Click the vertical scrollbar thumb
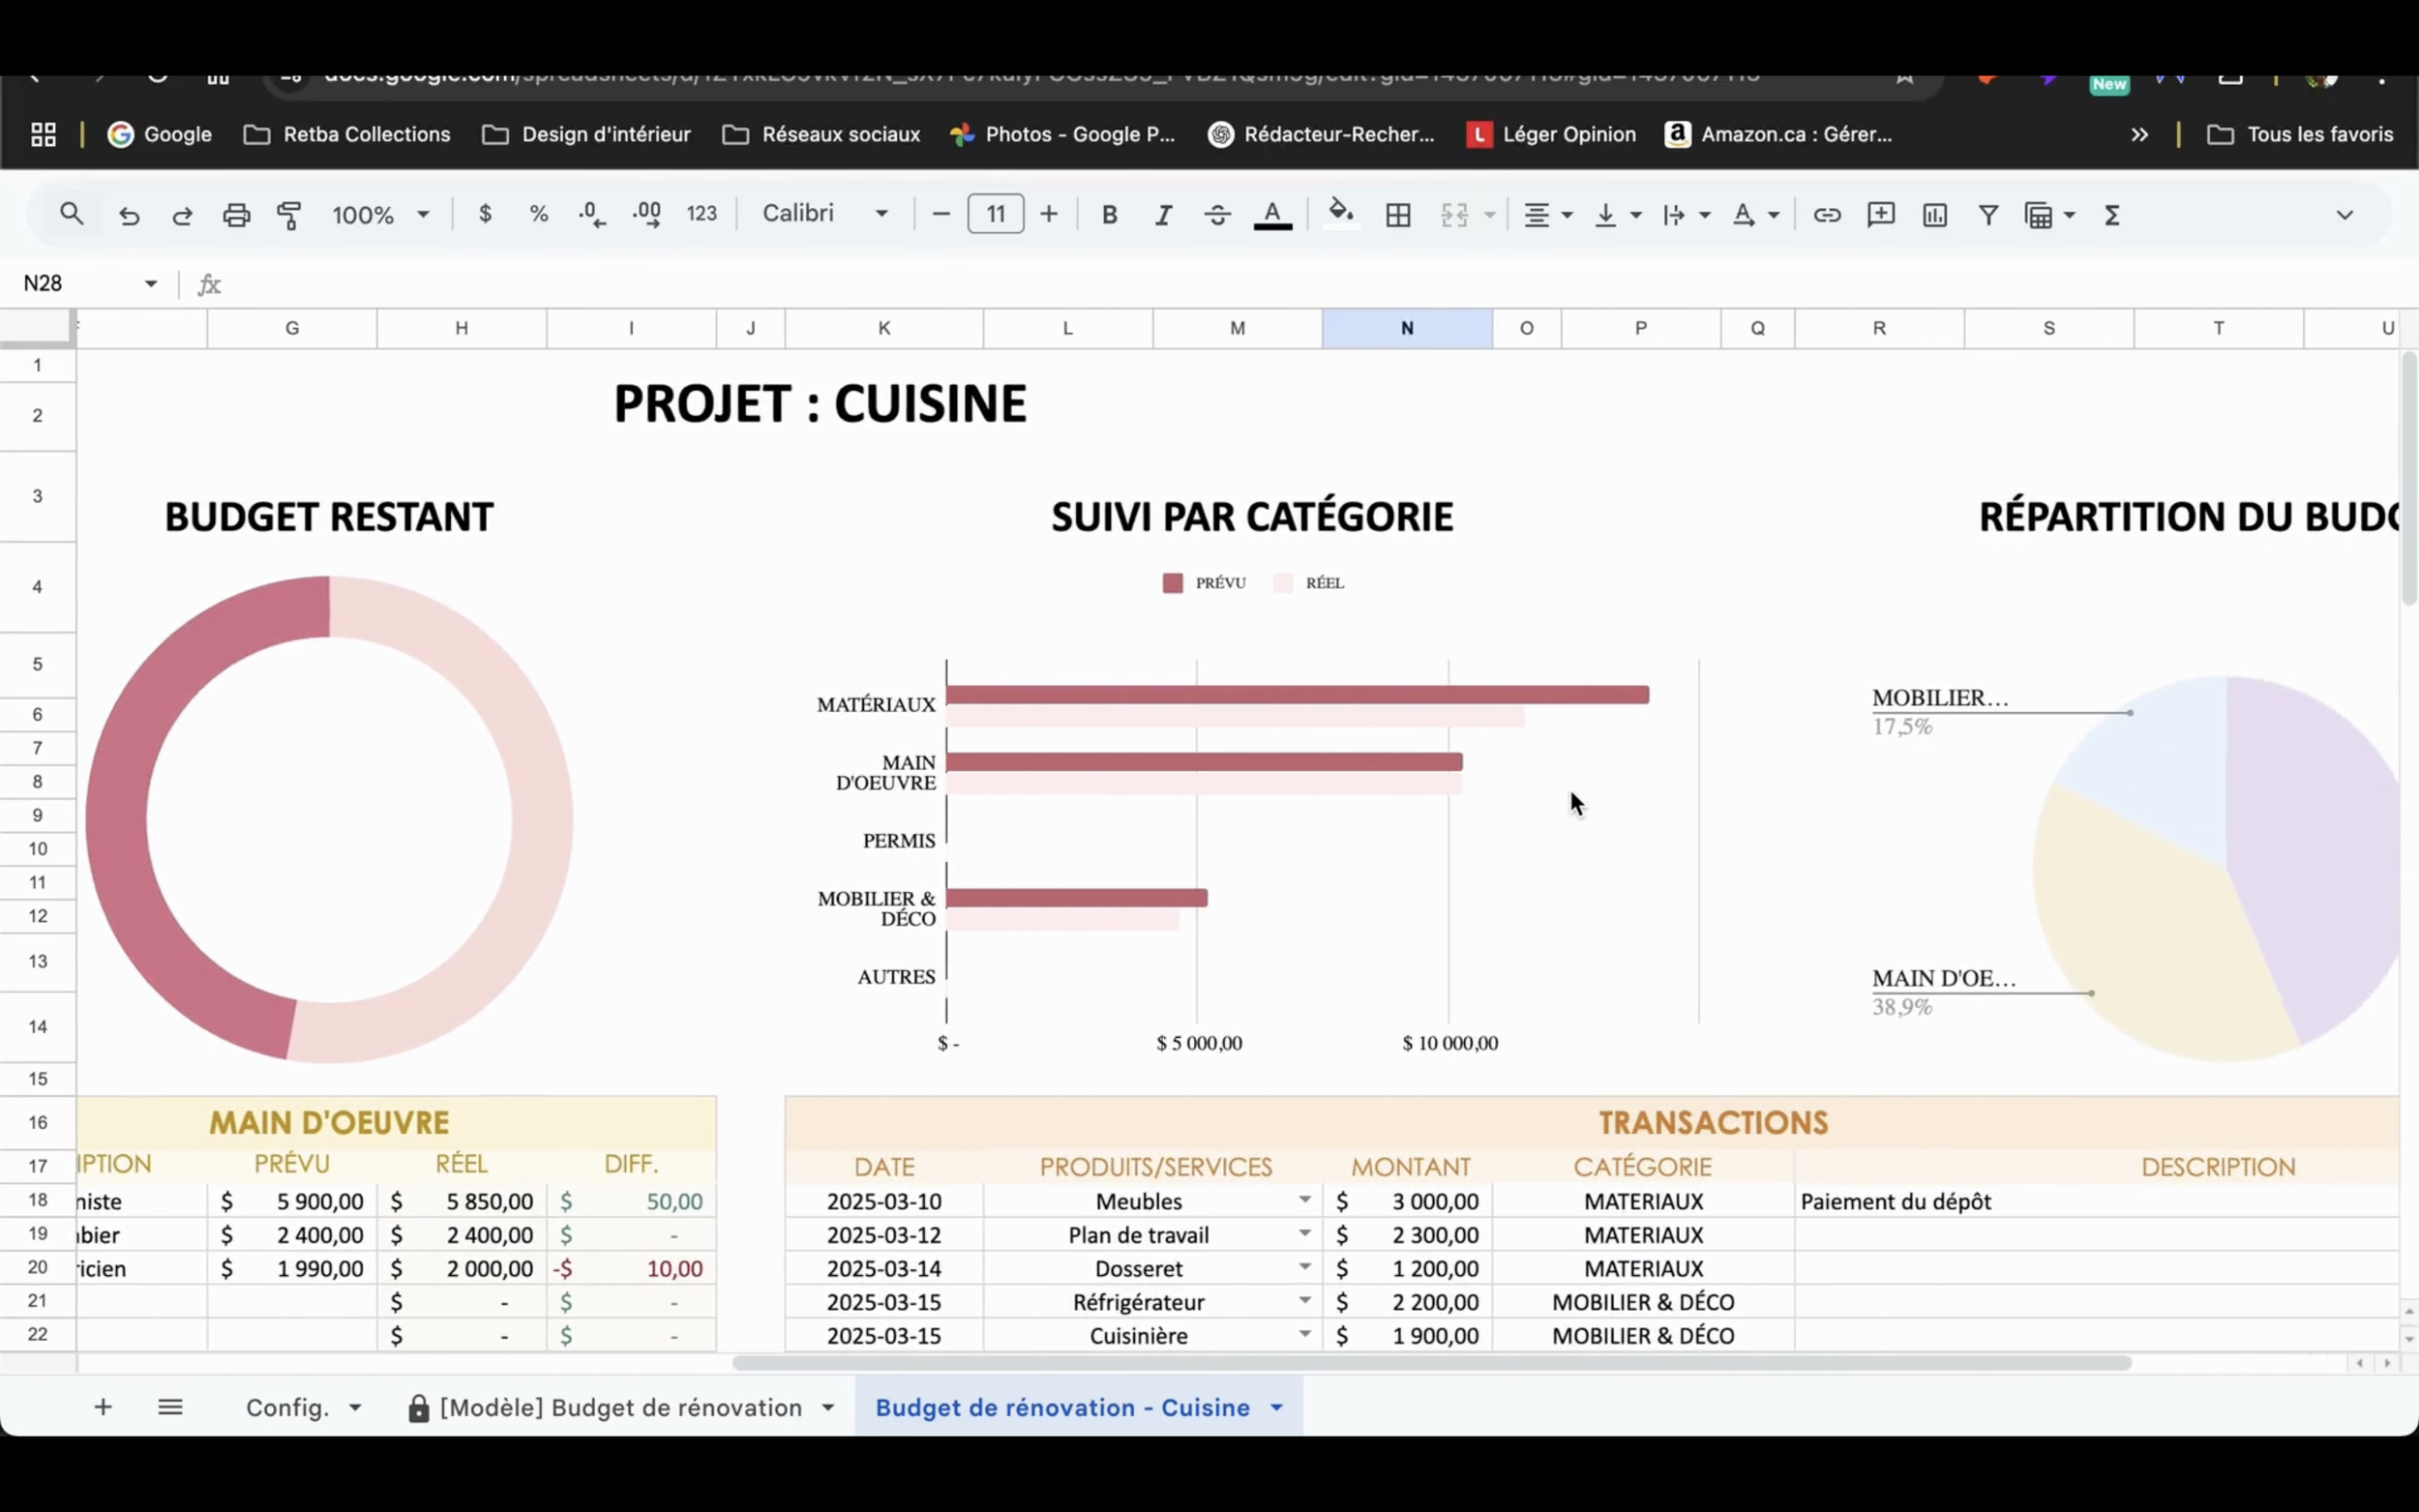 2409,478
